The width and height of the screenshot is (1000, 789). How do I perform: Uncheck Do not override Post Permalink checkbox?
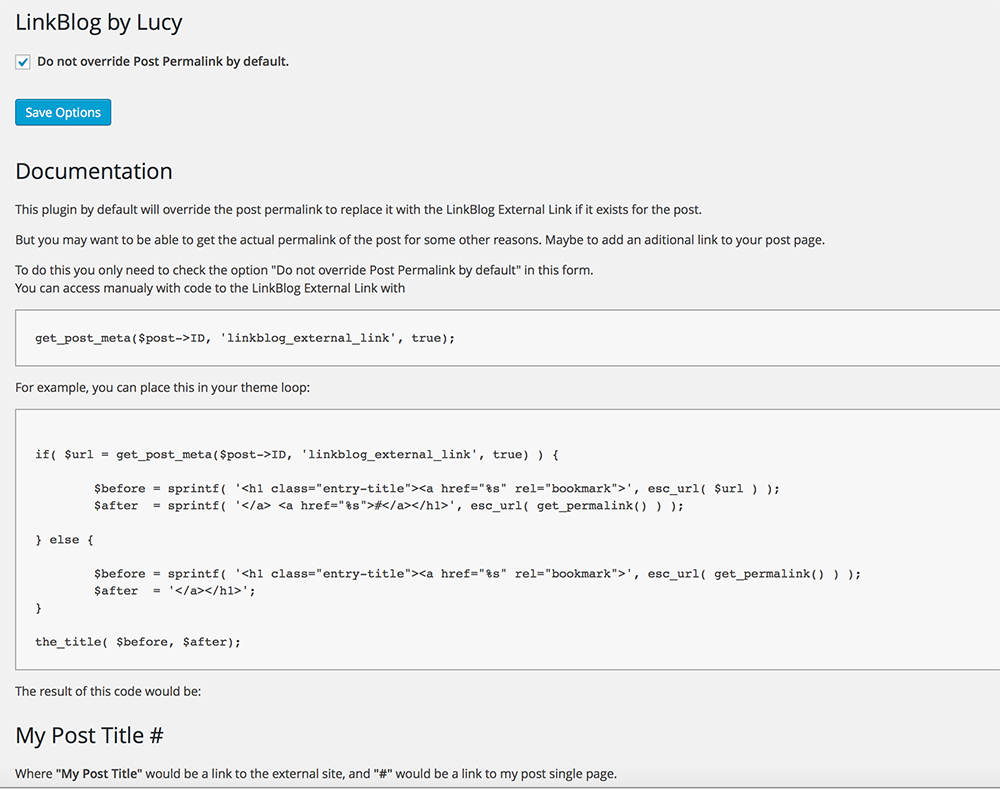click(23, 62)
